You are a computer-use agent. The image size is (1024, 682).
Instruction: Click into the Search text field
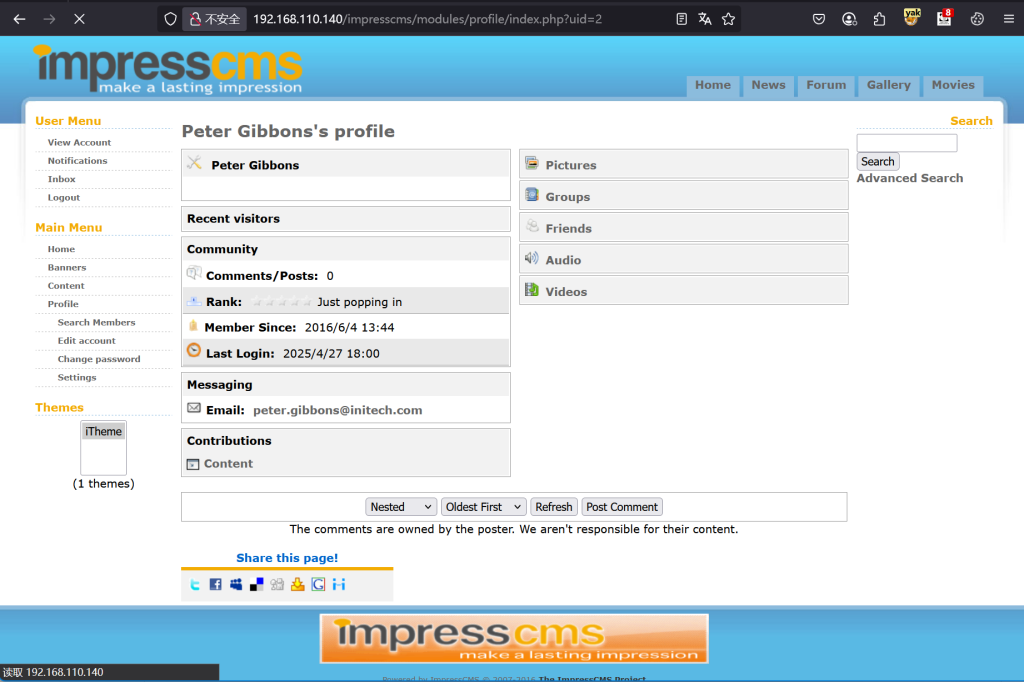906,143
